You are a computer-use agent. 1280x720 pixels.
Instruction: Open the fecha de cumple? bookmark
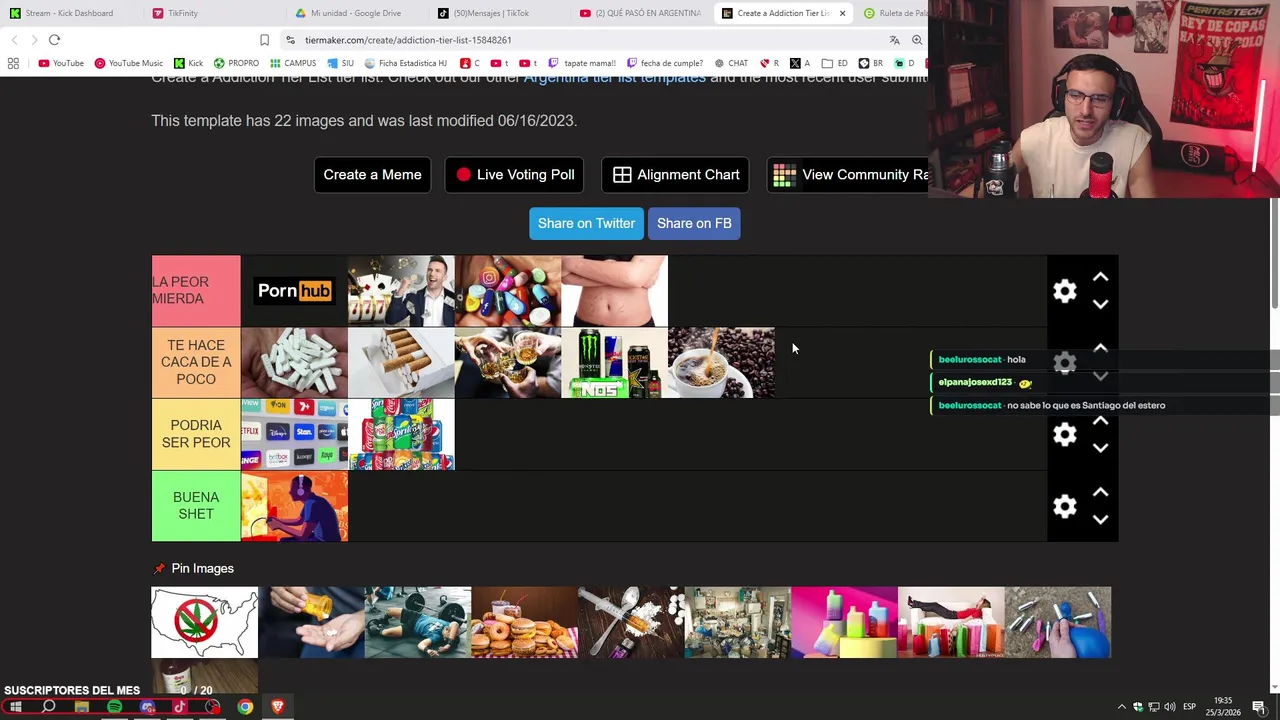point(665,63)
